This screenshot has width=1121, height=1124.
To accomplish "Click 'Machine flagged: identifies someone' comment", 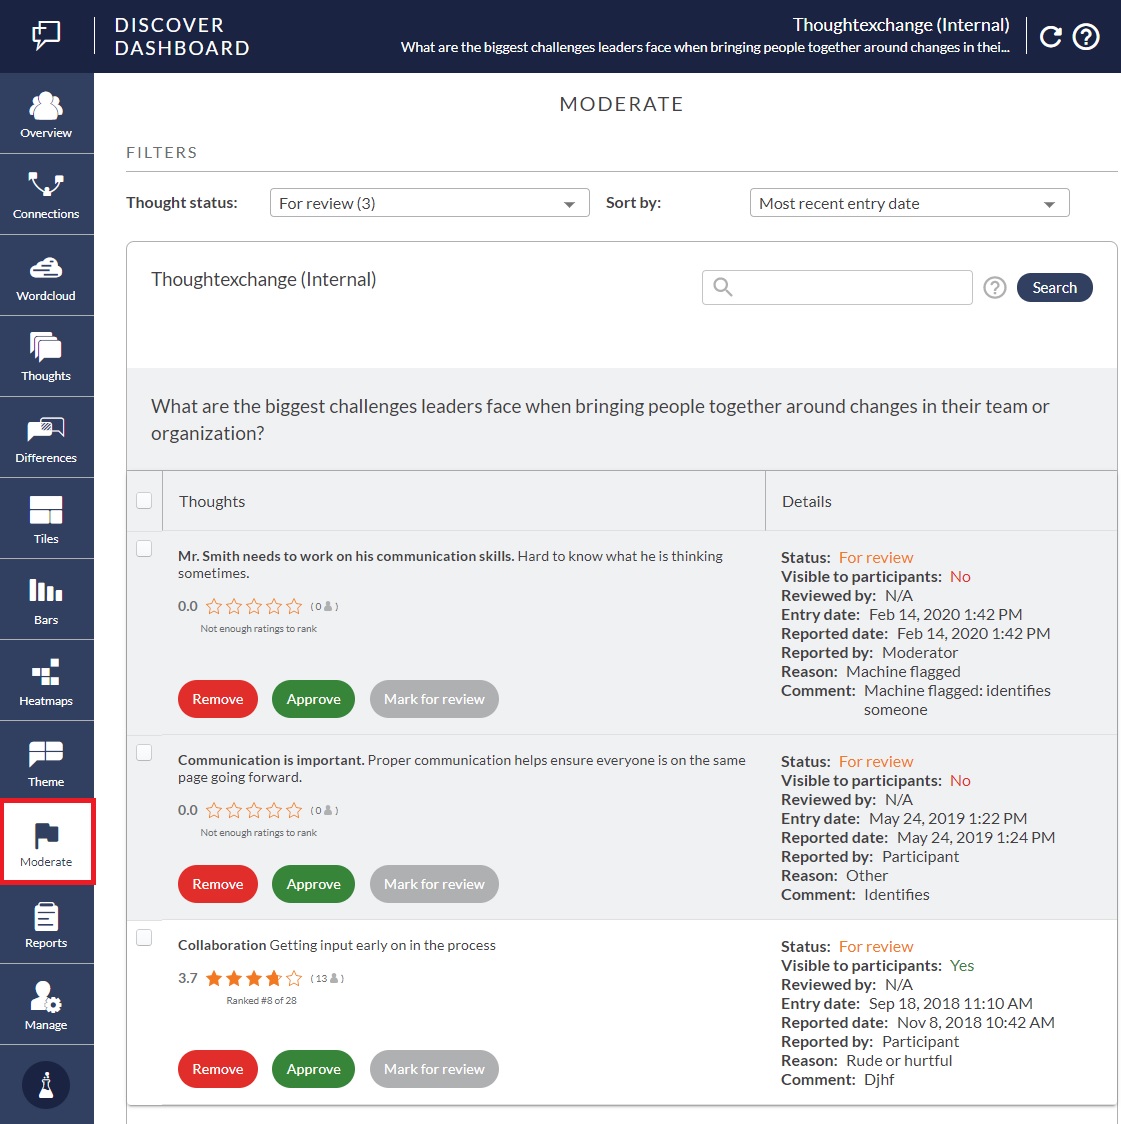I will (x=957, y=700).
